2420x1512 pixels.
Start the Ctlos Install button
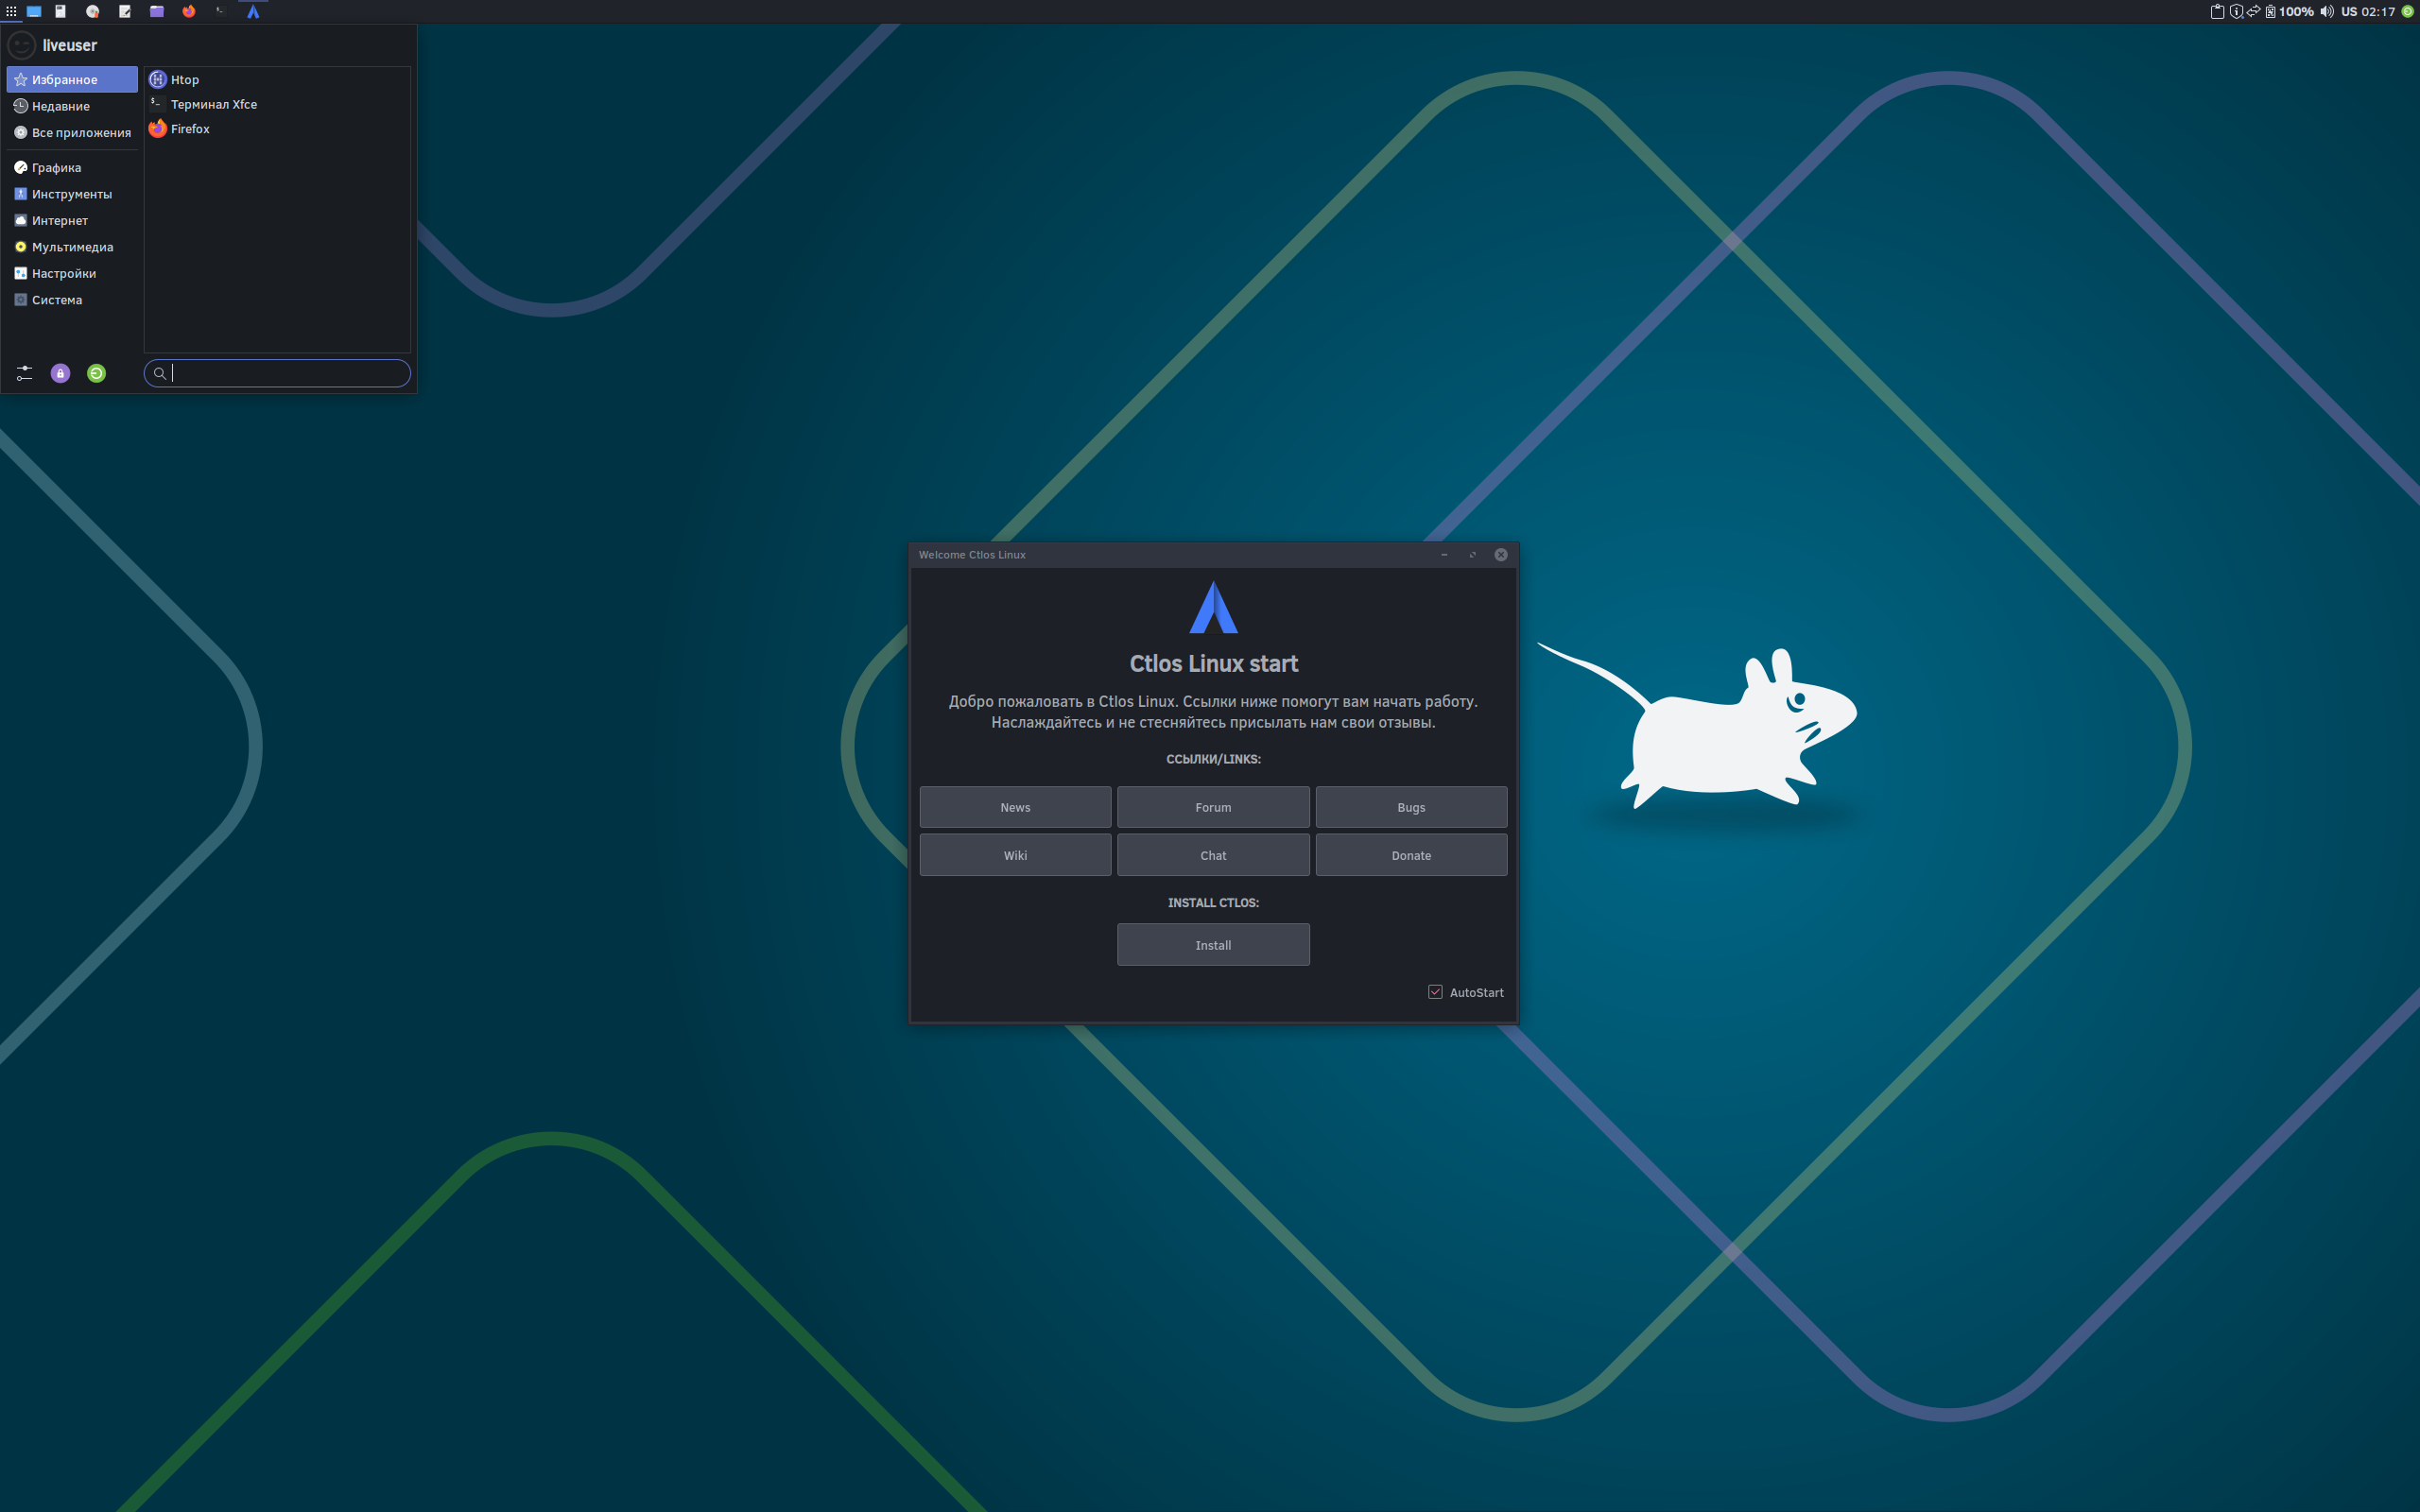[1213, 945]
